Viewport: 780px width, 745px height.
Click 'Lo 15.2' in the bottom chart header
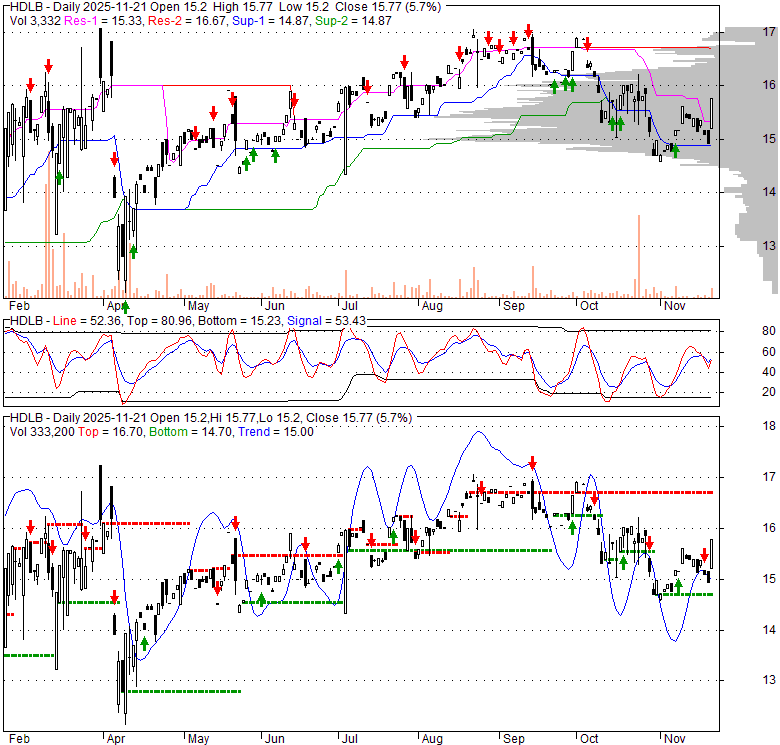(283, 418)
